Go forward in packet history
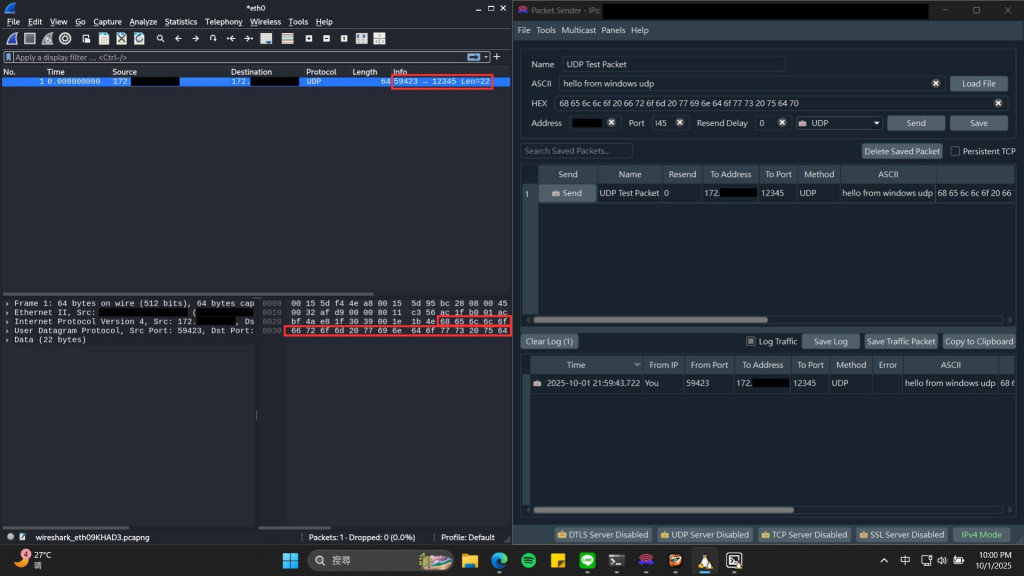1024x576 pixels. click(x=195, y=39)
